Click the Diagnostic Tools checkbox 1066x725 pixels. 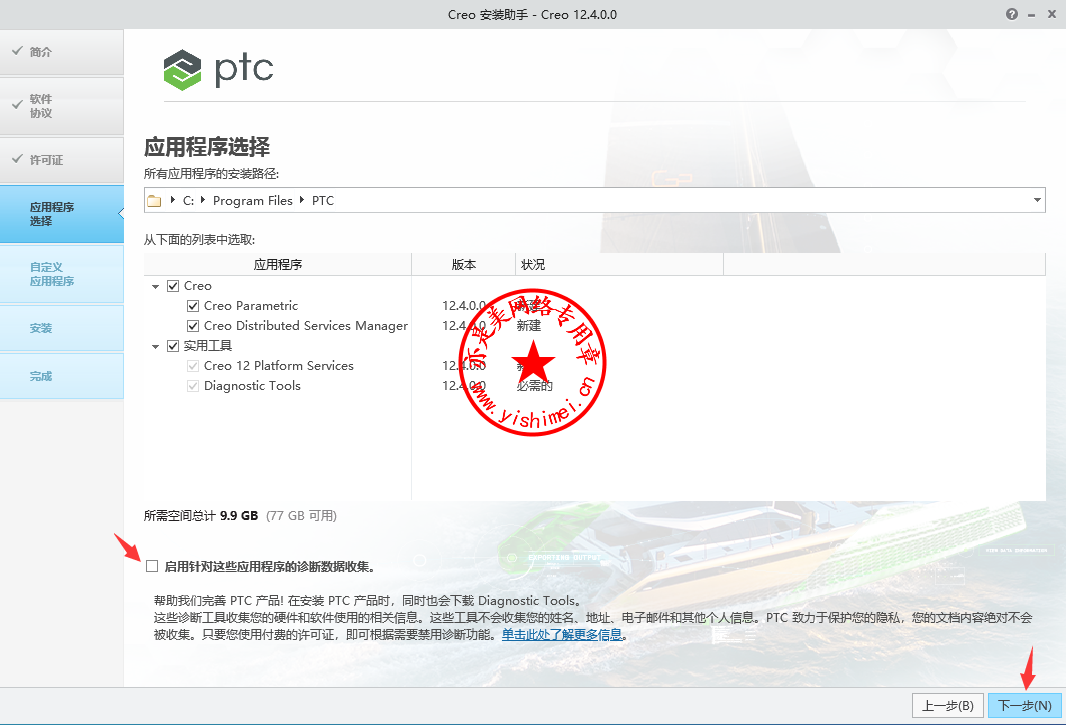pos(193,386)
